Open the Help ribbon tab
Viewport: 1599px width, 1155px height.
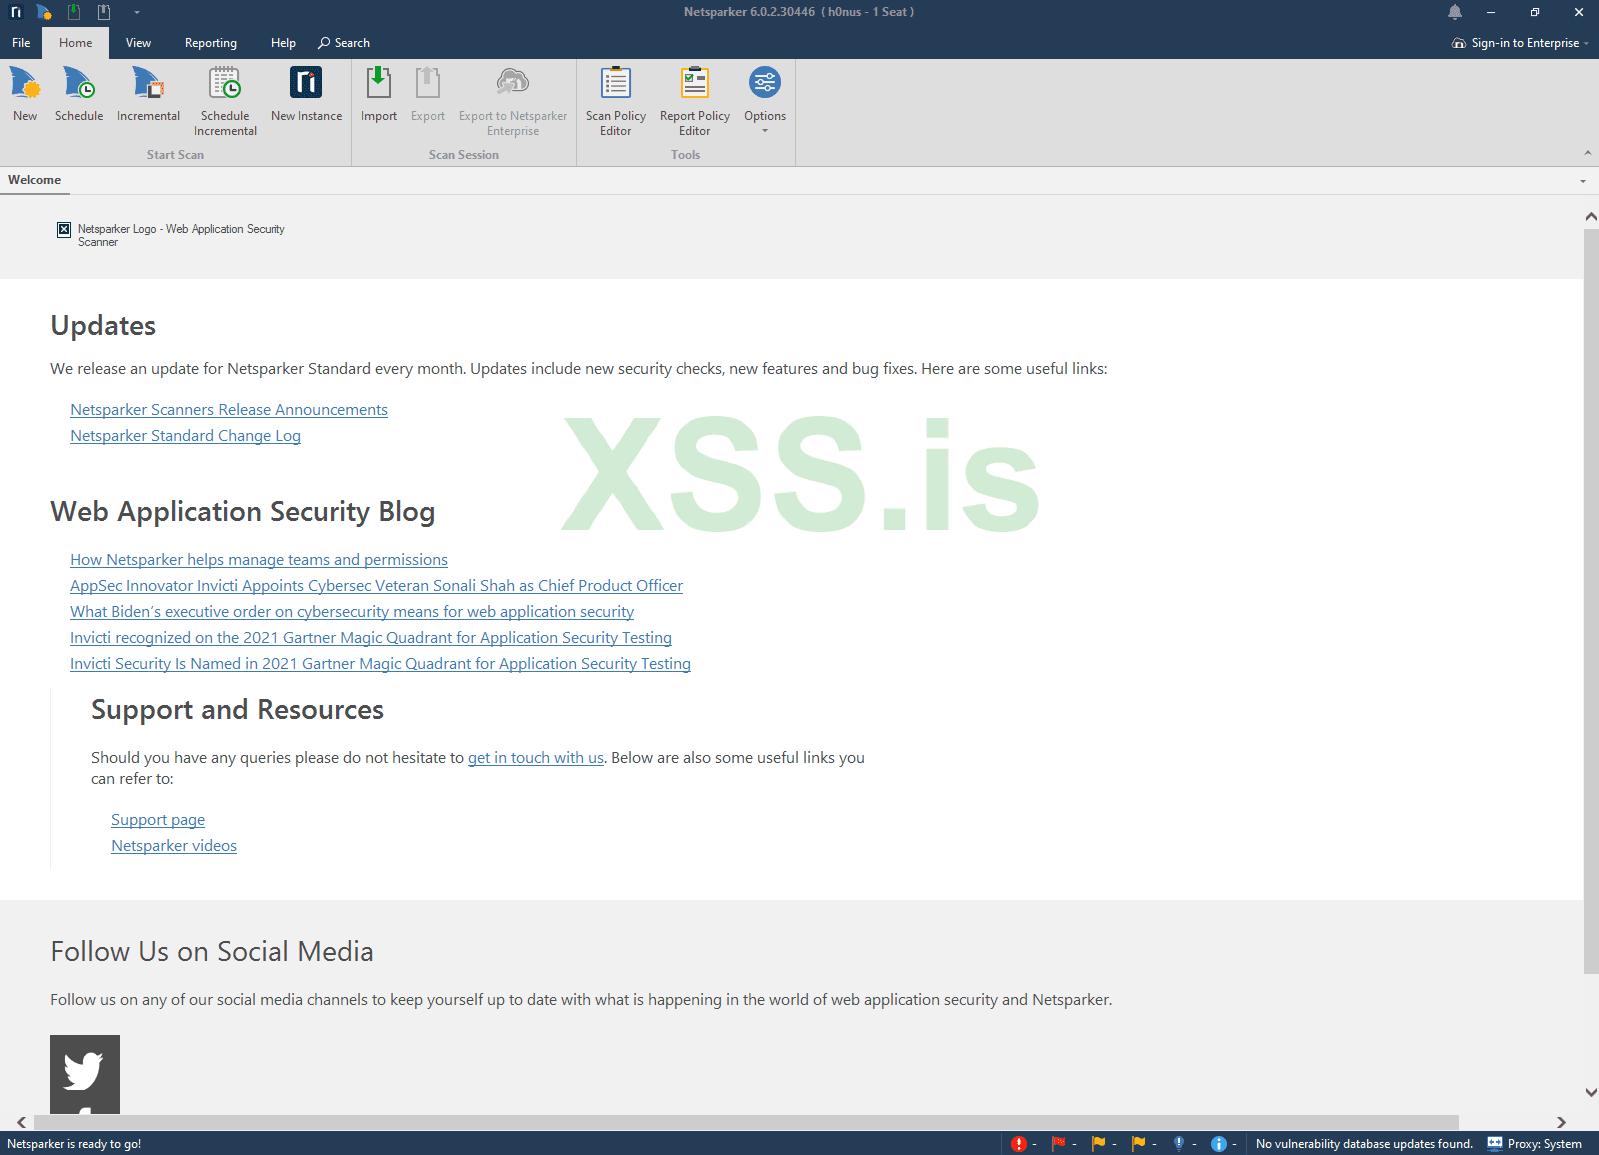click(283, 43)
